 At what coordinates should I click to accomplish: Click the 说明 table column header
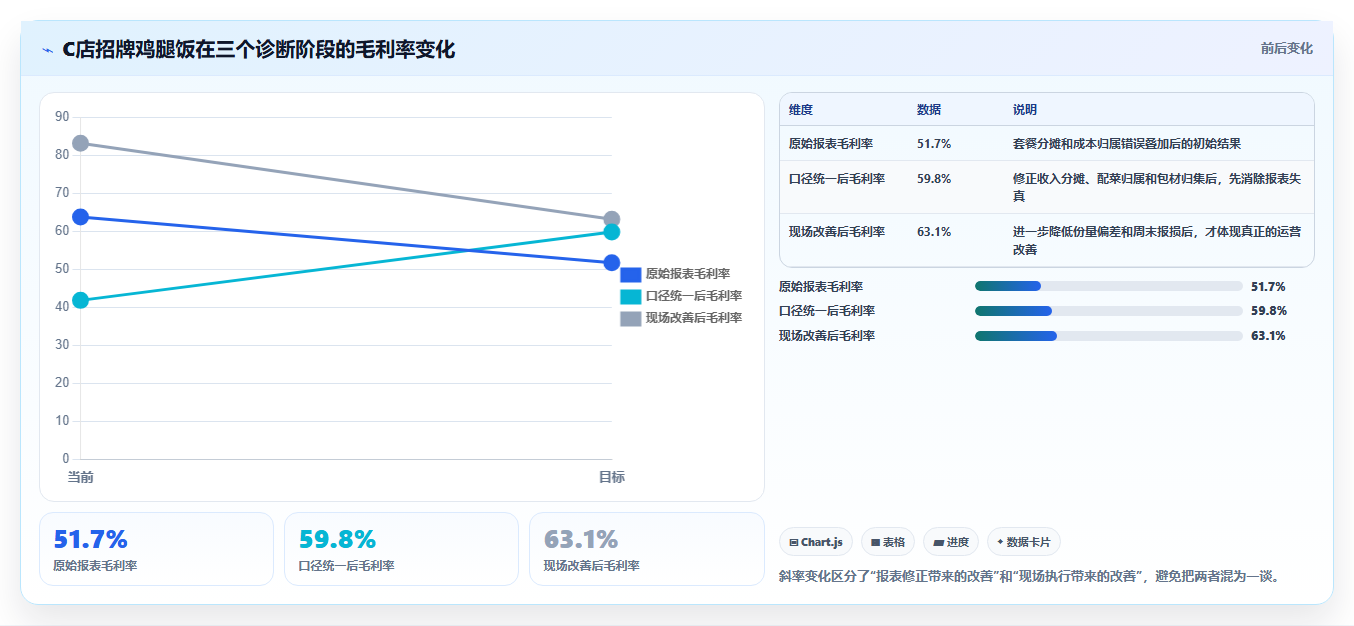[1025, 110]
